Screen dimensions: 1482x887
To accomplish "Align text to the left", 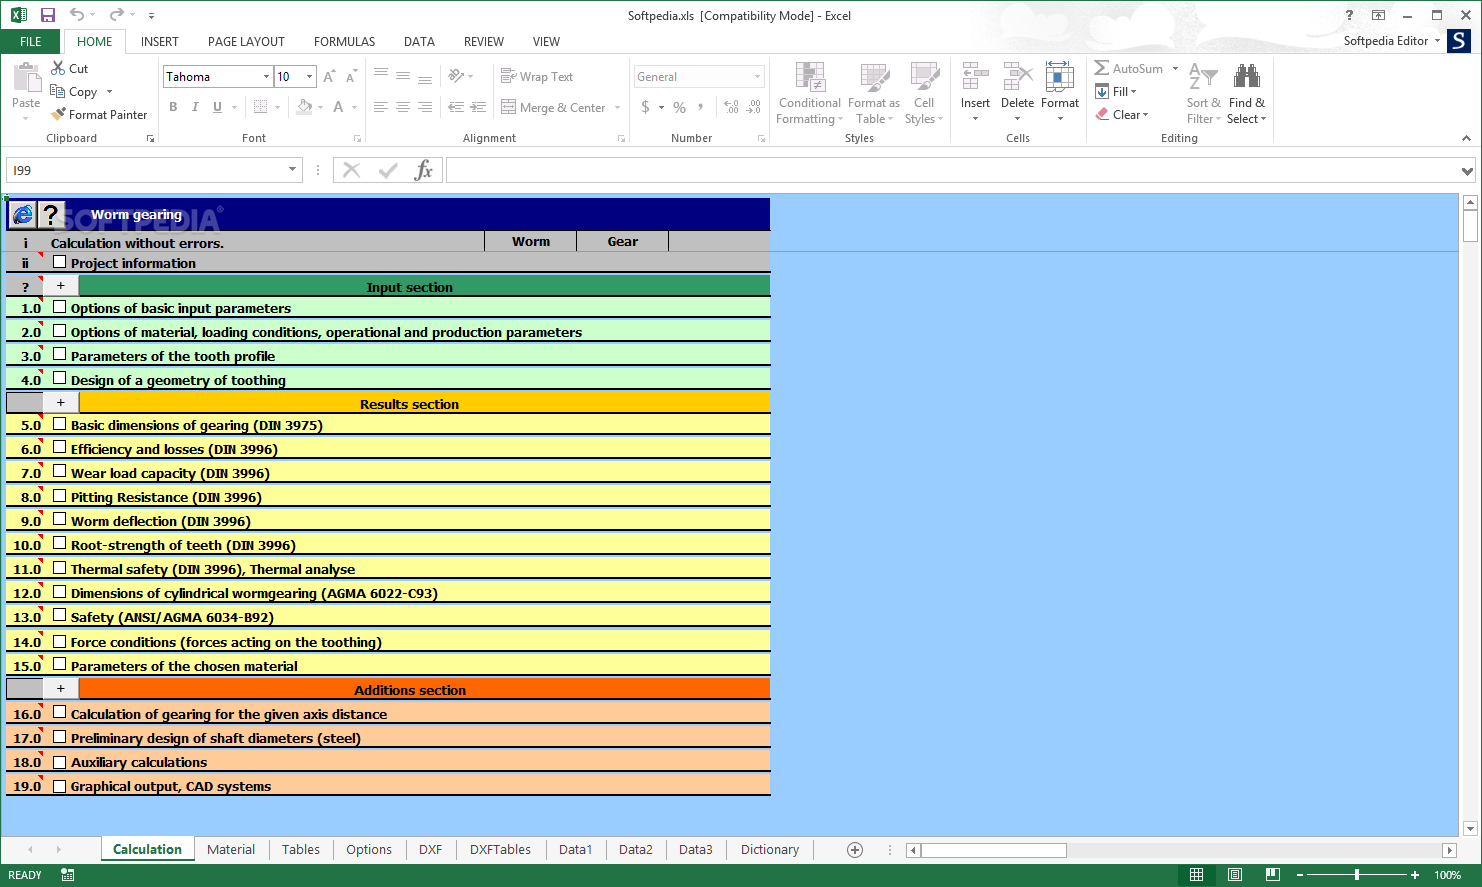I will 381,107.
